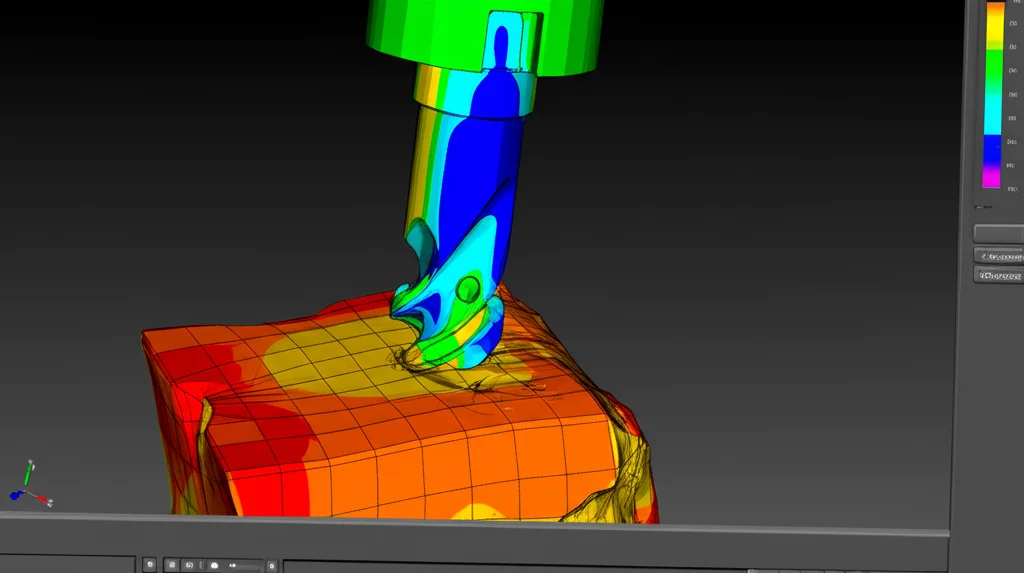This screenshot has height=573, width=1024.
Task: Click the standalone document icon left of the grouped bottom toolbar icons
Action: click(150, 565)
